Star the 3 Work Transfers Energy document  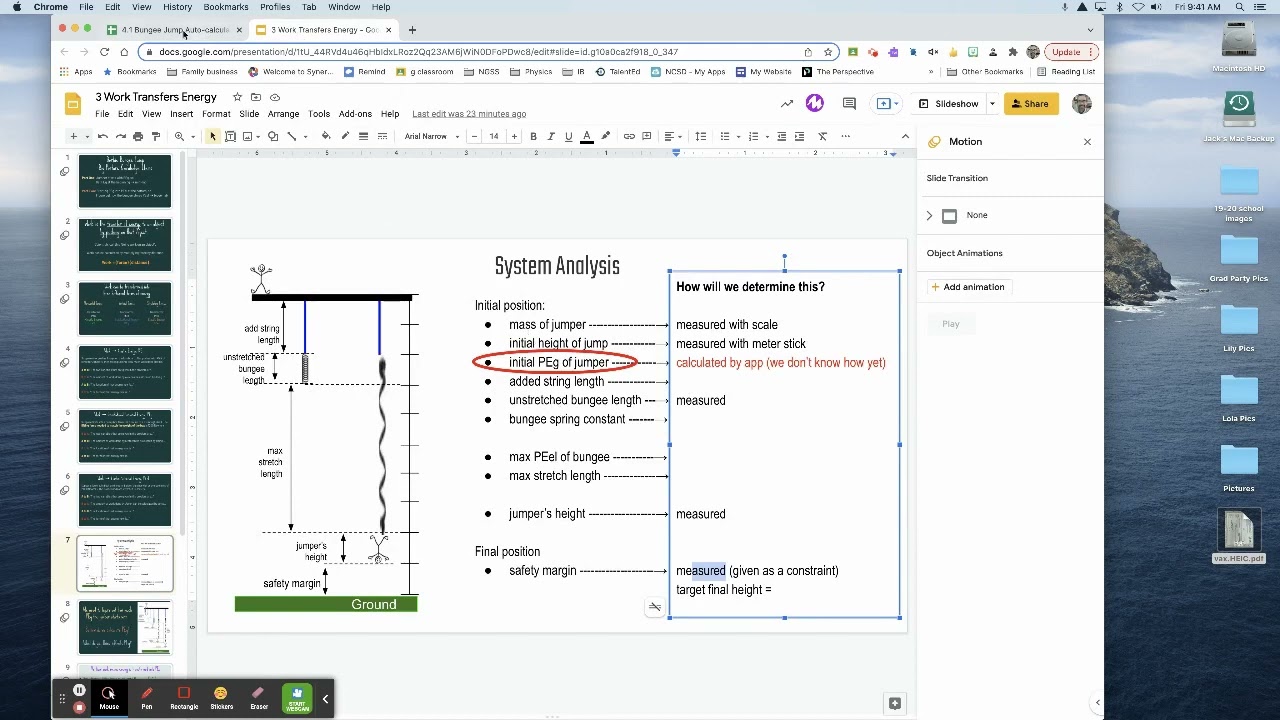coord(237,97)
